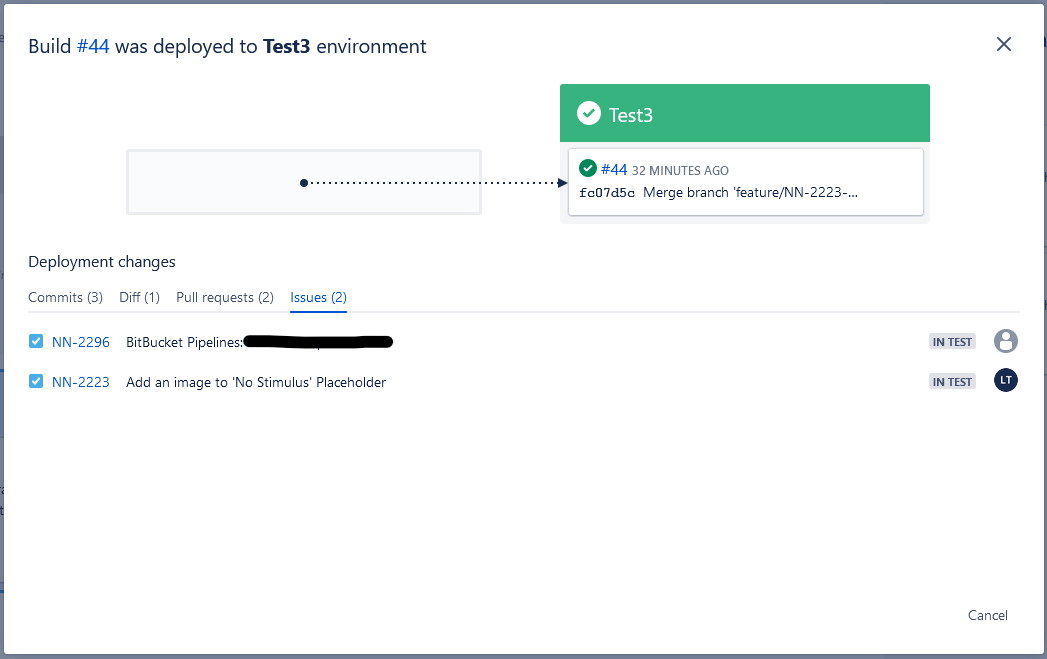Viewport: 1047px width, 659px height.
Task: Click the white checkmark icon in Test3 header
Action: point(588,114)
